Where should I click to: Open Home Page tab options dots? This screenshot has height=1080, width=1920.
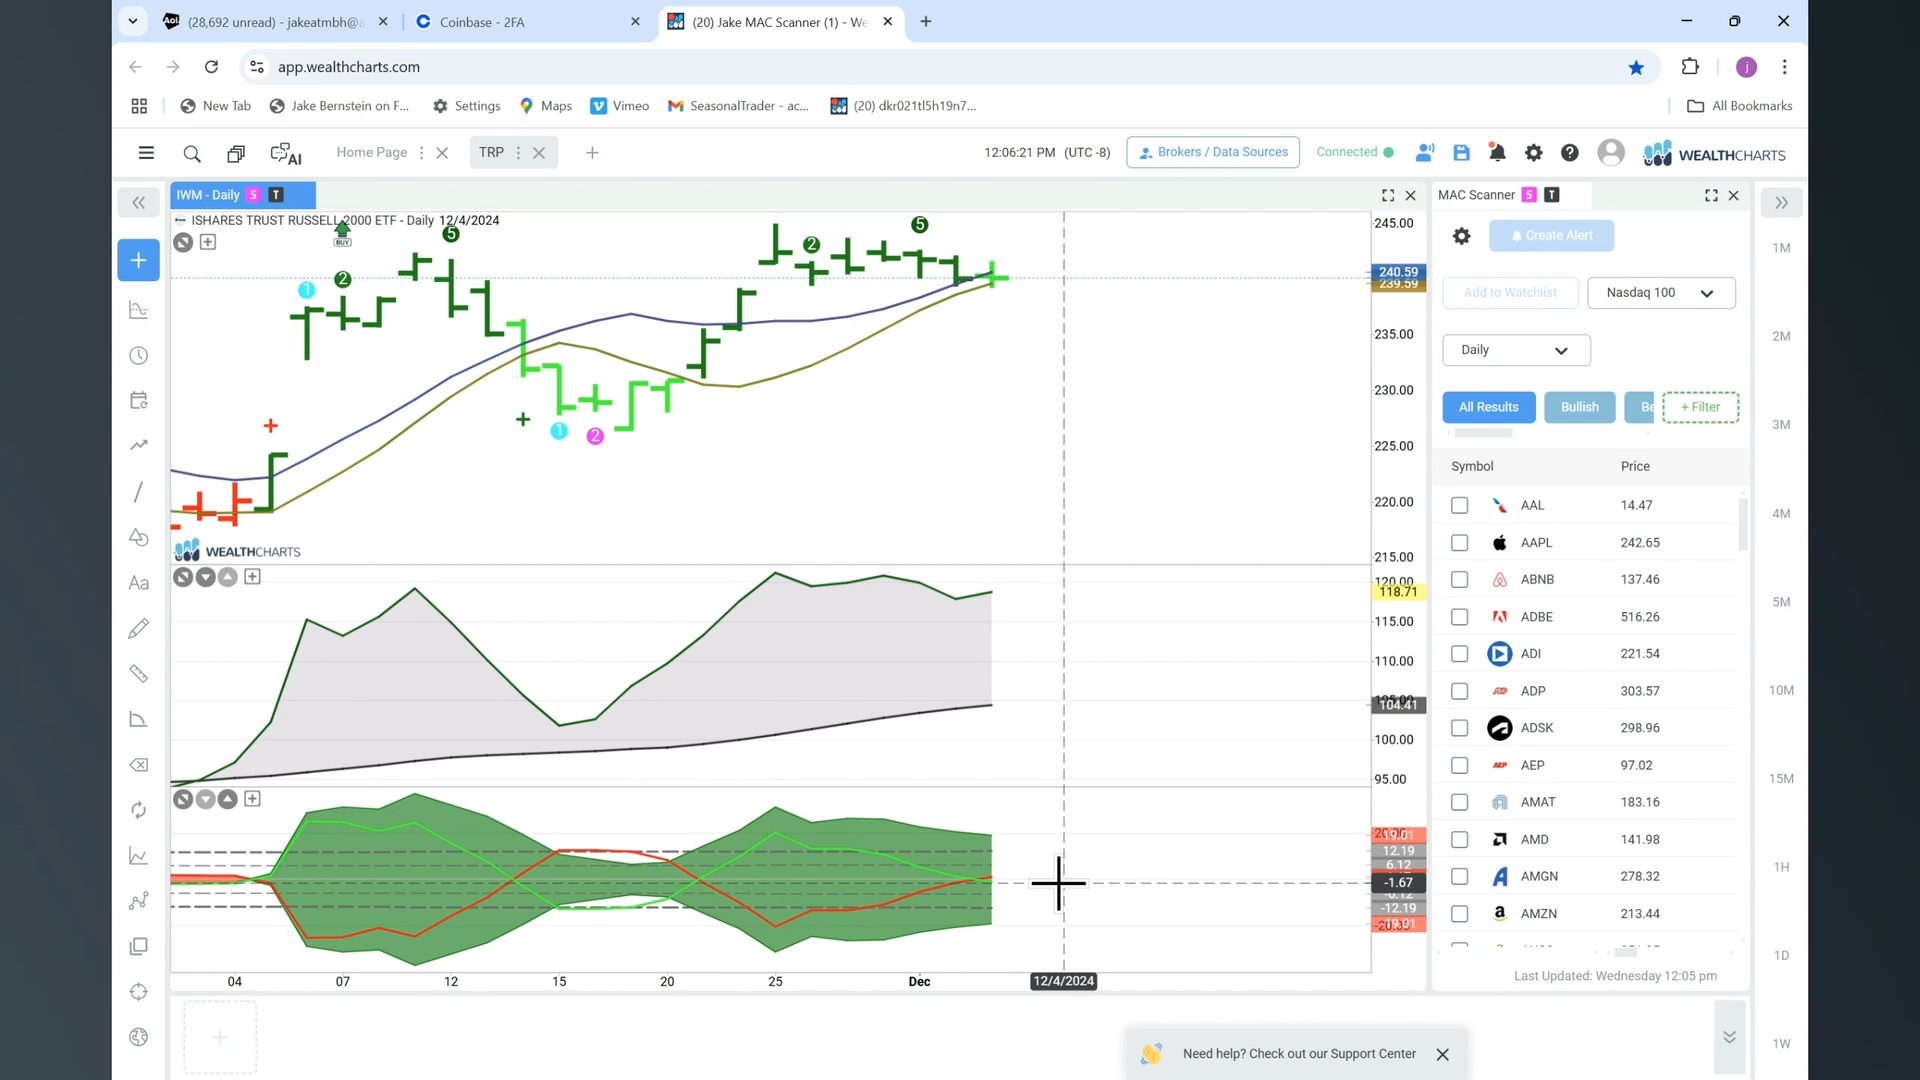click(x=421, y=153)
